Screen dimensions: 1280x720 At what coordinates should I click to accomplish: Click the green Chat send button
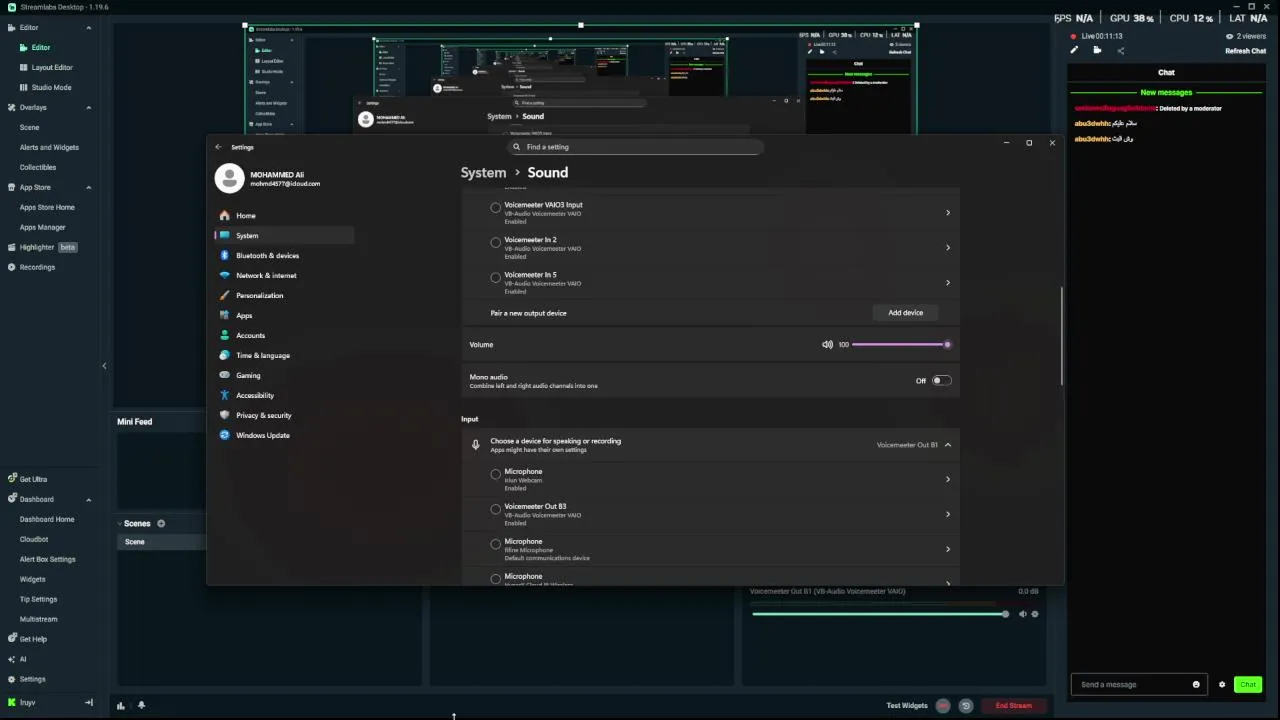[x=1247, y=685]
